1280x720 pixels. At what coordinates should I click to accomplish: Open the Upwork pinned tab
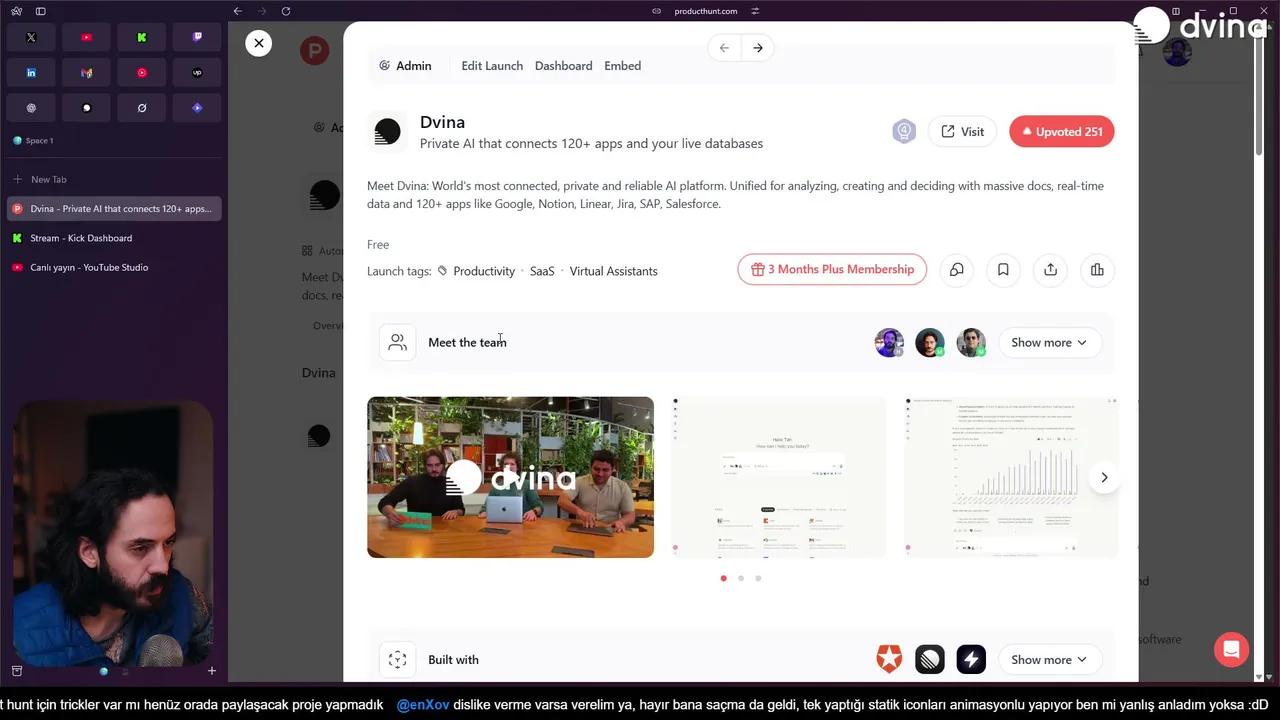tap(197, 73)
